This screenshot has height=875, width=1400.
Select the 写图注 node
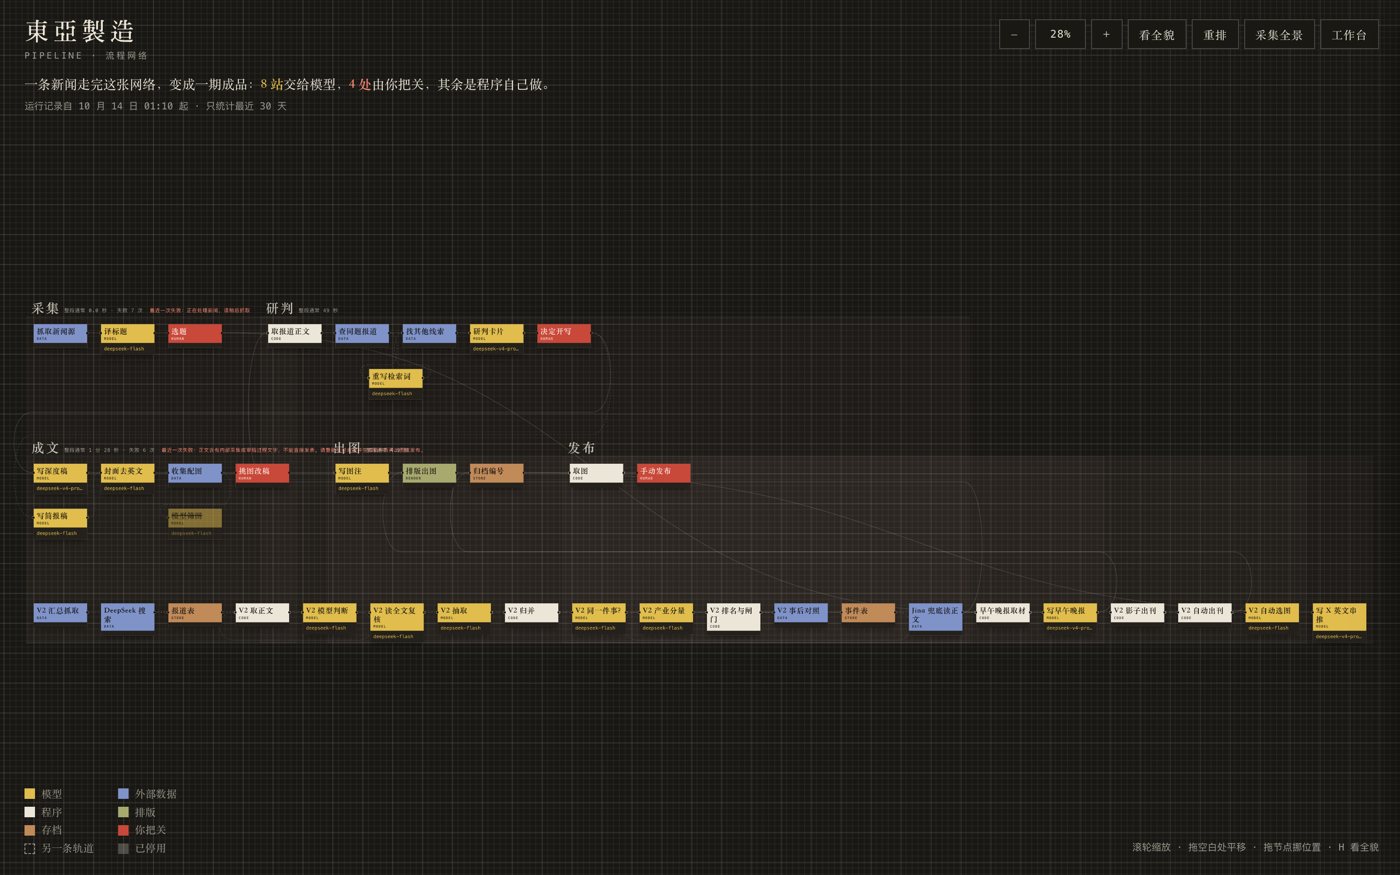click(x=362, y=473)
